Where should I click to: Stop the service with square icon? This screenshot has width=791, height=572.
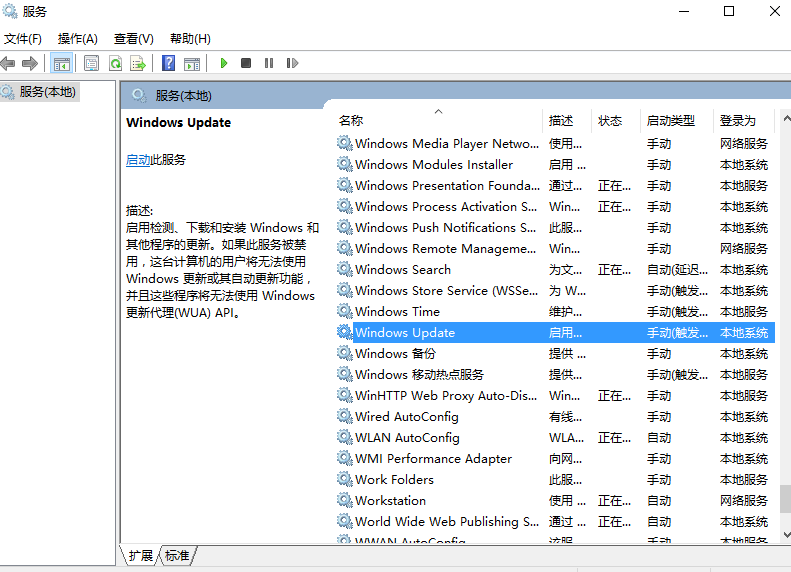click(246, 63)
